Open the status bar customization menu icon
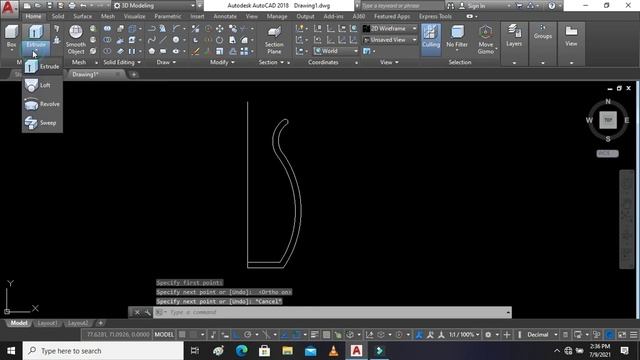The height and width of the screenshot is (360, 640). (633, 335)
